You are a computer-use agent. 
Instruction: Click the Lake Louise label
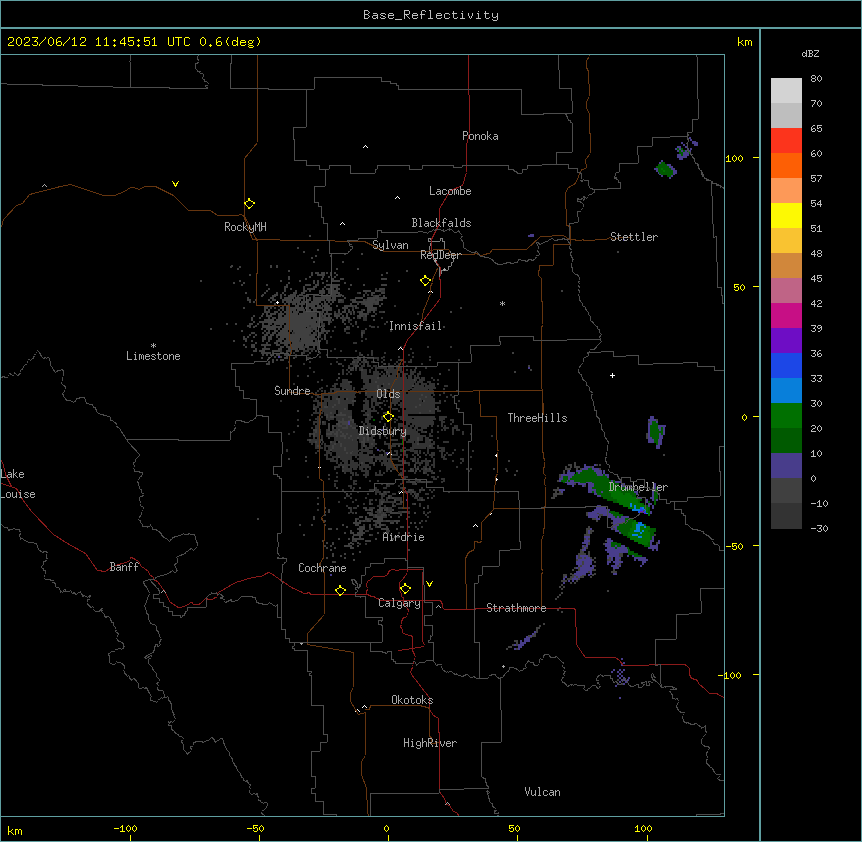(18, 484)
